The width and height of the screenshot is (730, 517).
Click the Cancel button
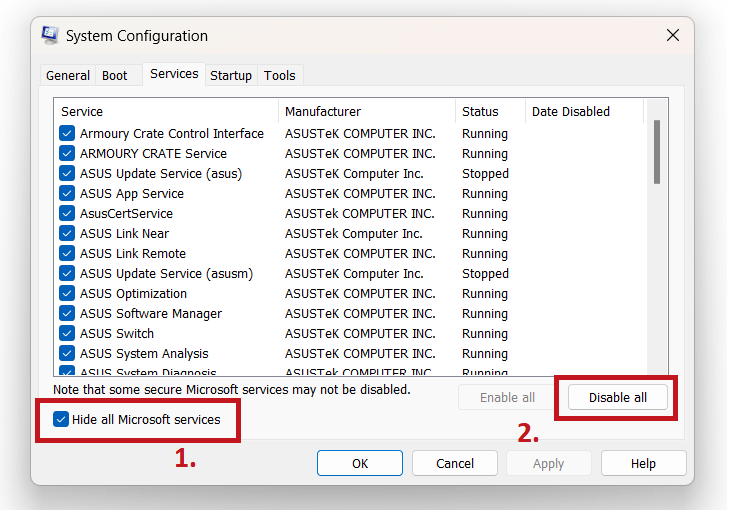click(x=456, y=465)
